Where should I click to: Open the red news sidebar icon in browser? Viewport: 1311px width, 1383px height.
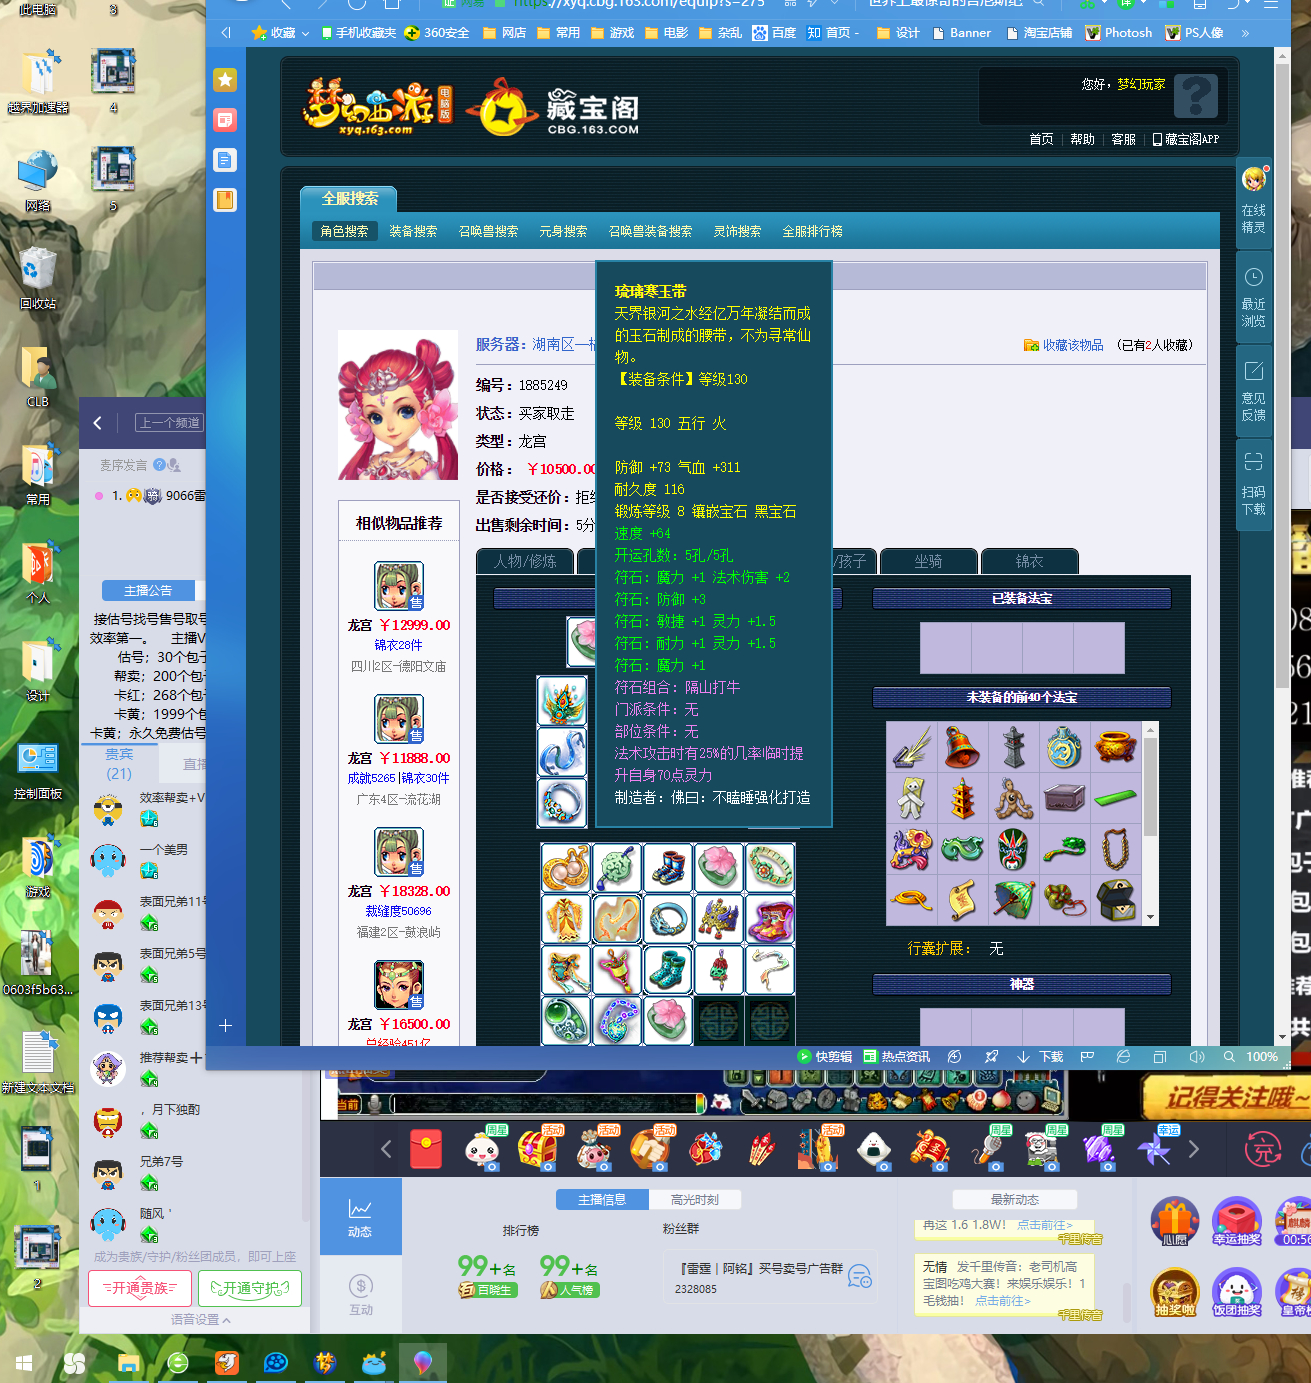point(226,120)
